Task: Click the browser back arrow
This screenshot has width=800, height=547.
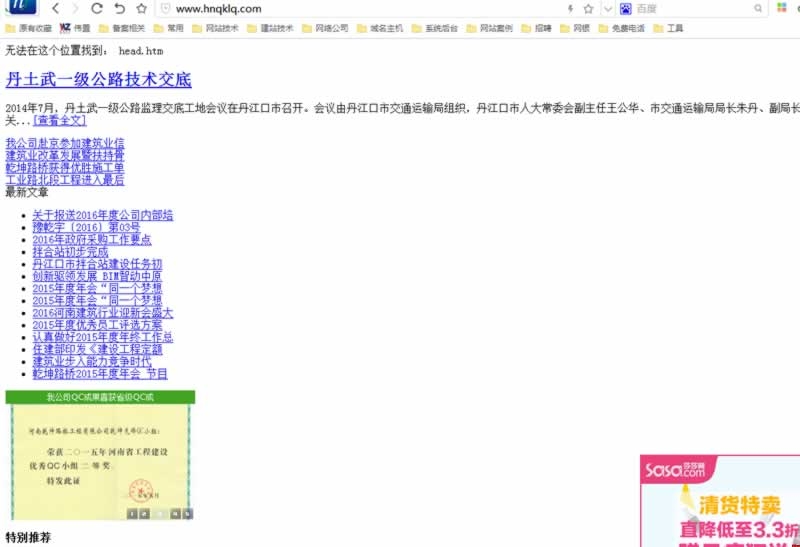Action: tap(55, 8)
